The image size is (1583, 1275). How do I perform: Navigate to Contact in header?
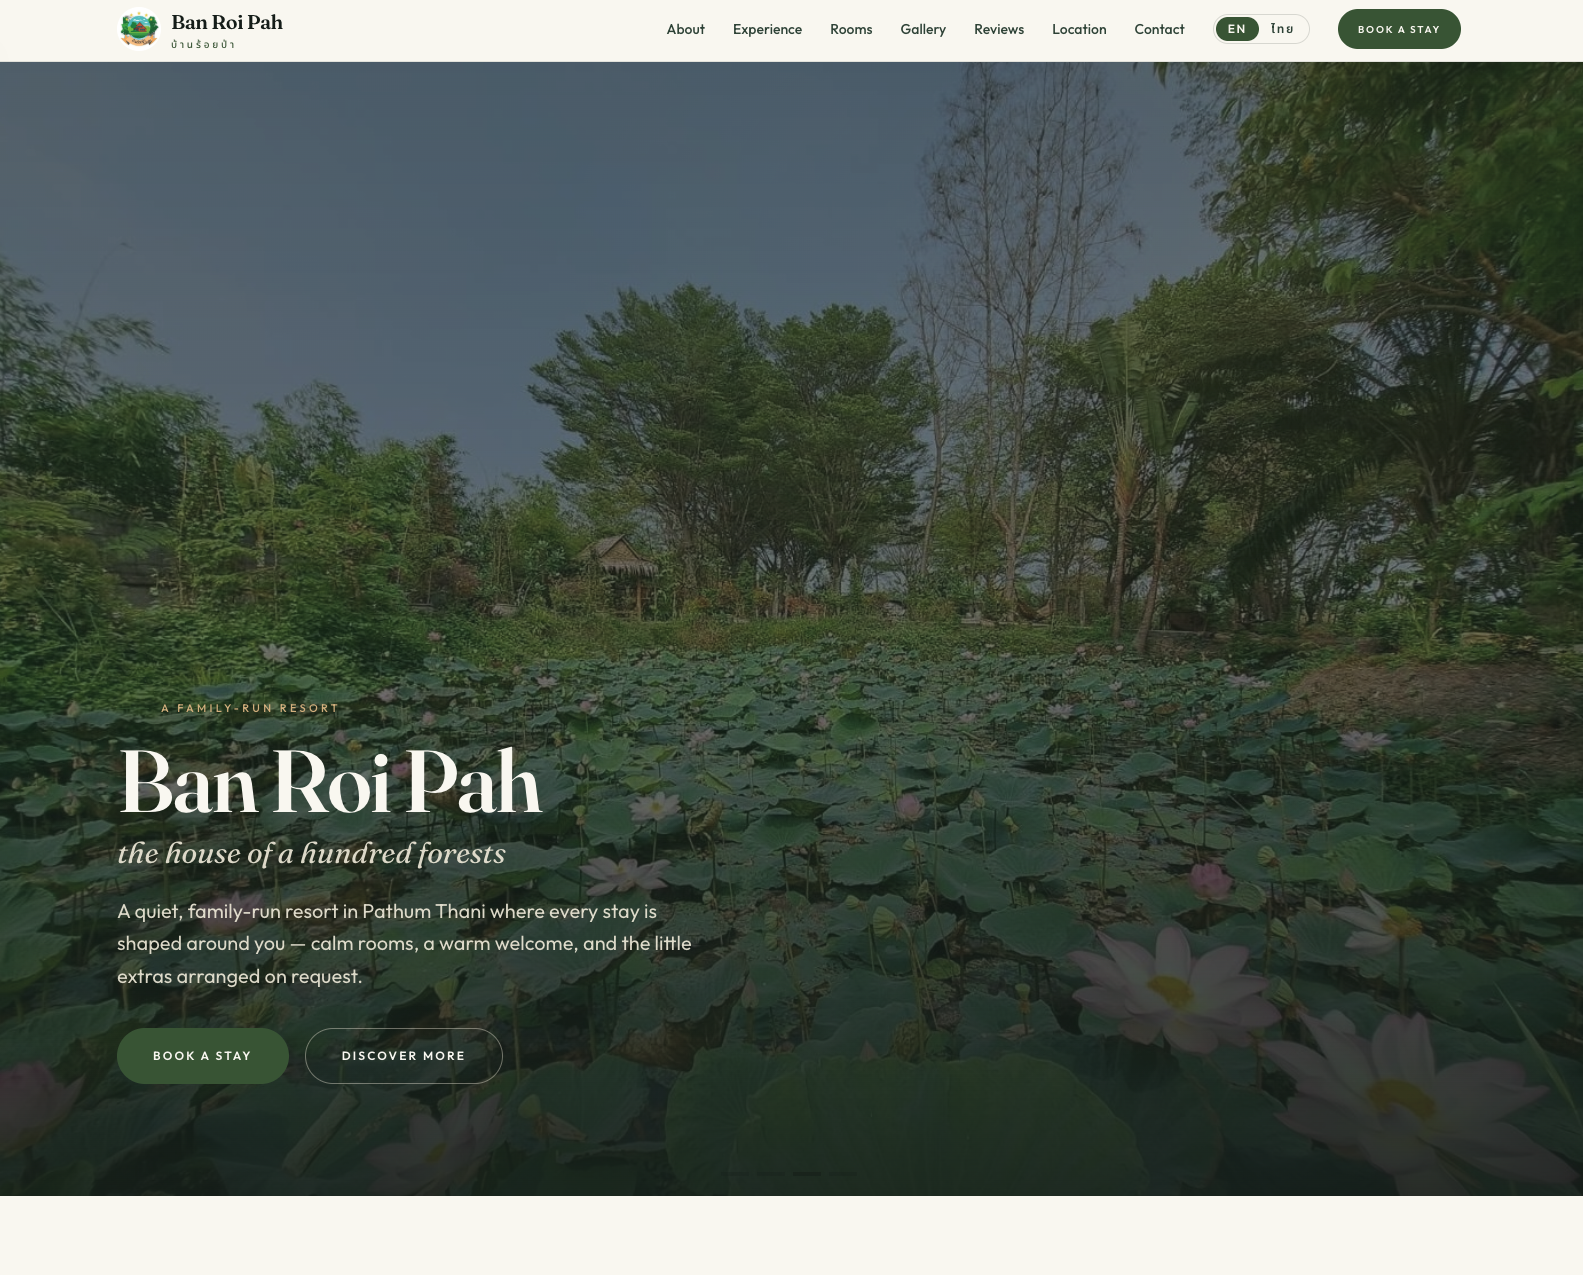[x=1159, y=29]
